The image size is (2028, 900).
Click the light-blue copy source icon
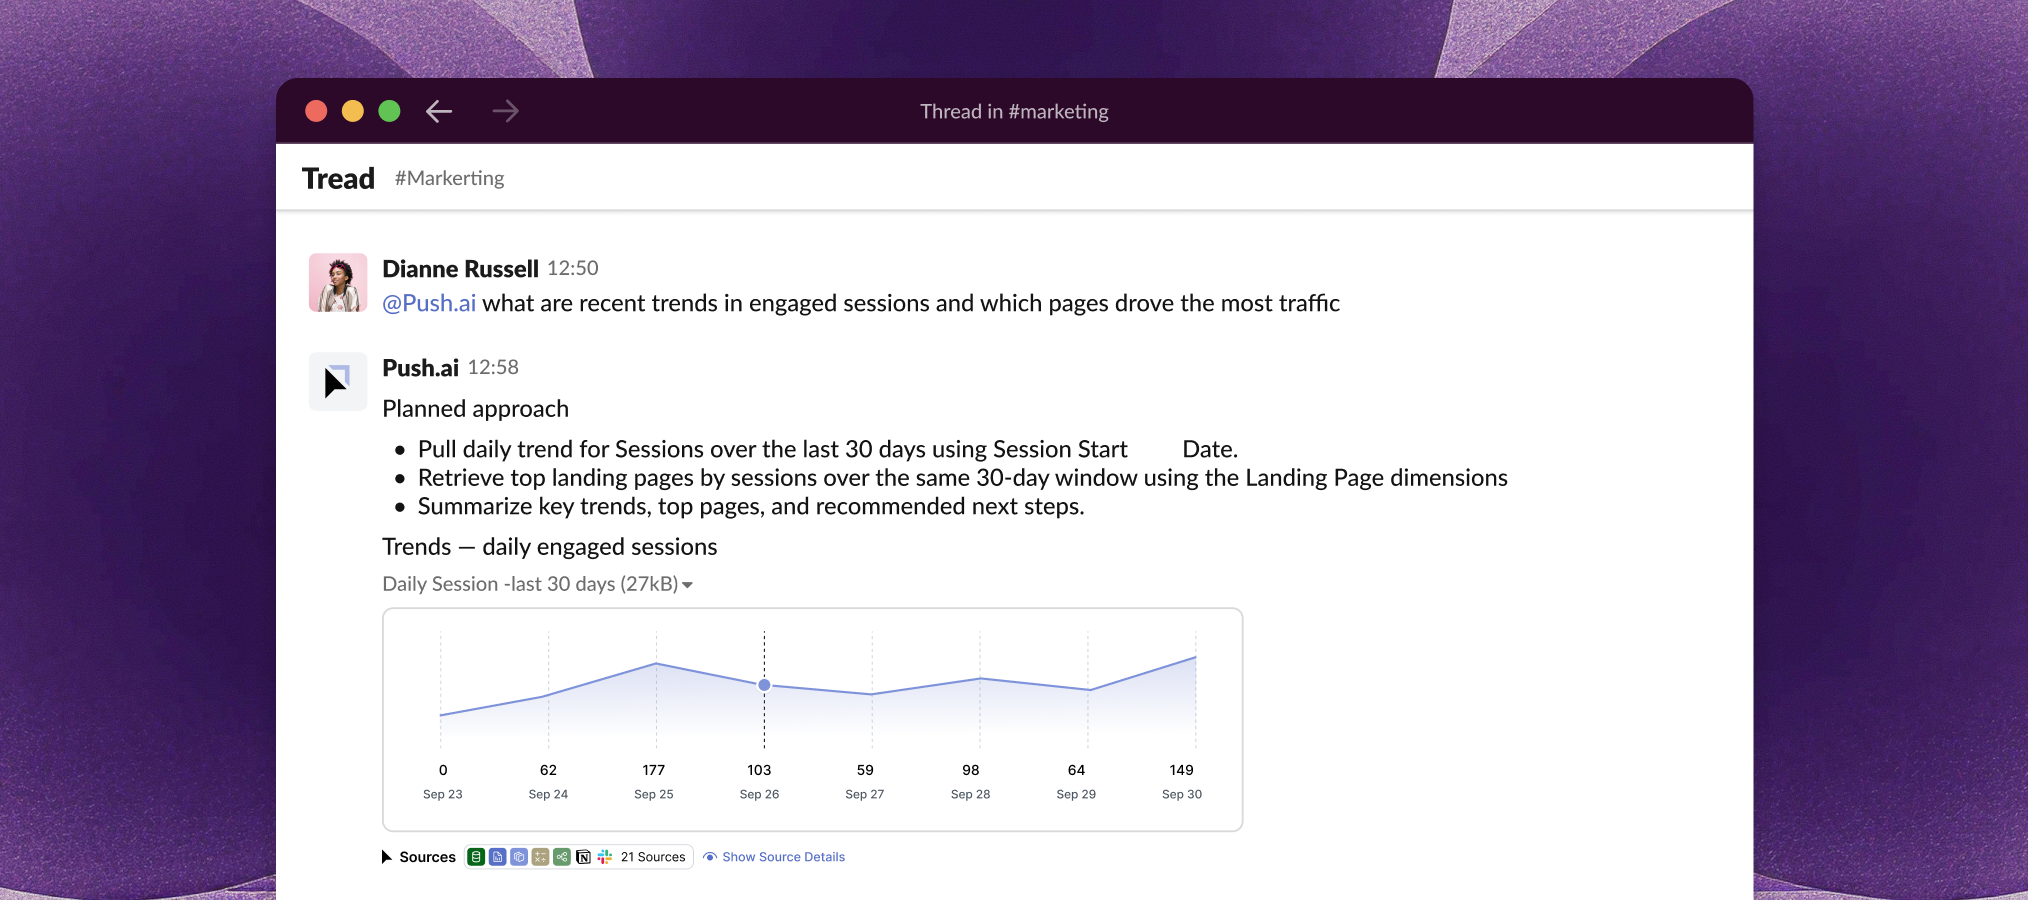tap(519, 857)
